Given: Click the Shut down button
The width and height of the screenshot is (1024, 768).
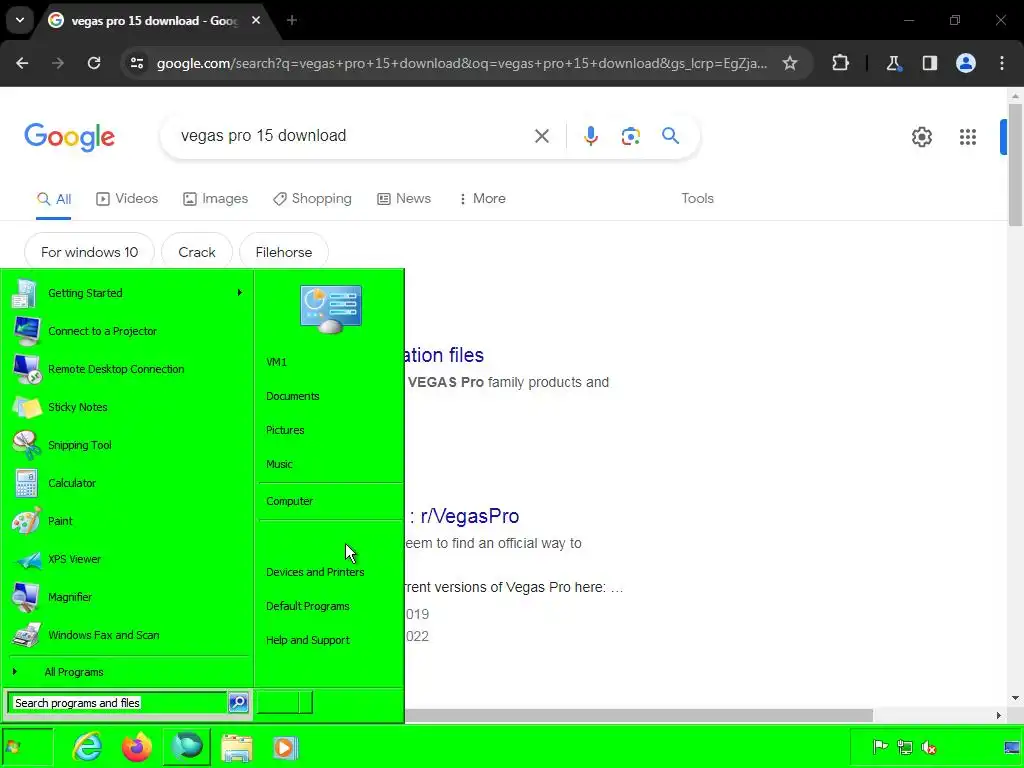Looking at the screenshot, I should [x=278, y=703].
